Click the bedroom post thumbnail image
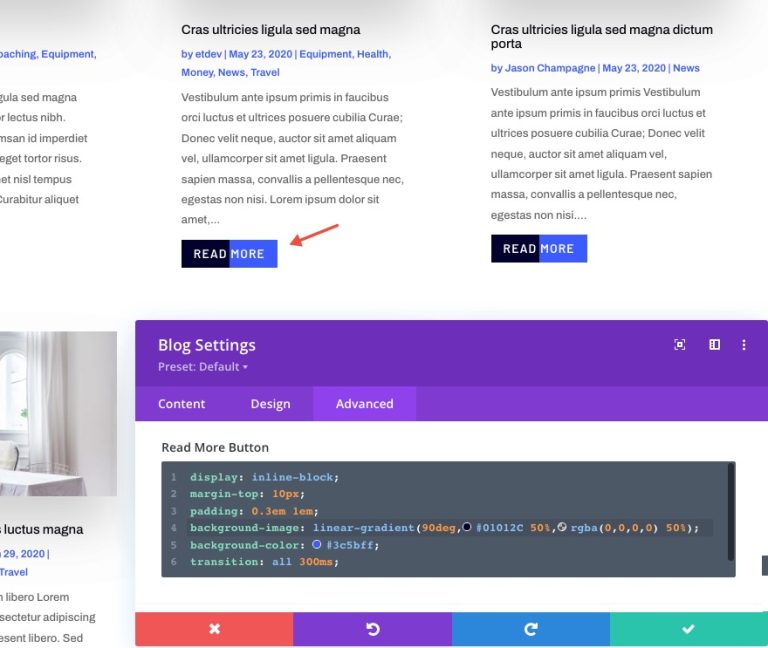768x648 pixels. click(58, 414)
